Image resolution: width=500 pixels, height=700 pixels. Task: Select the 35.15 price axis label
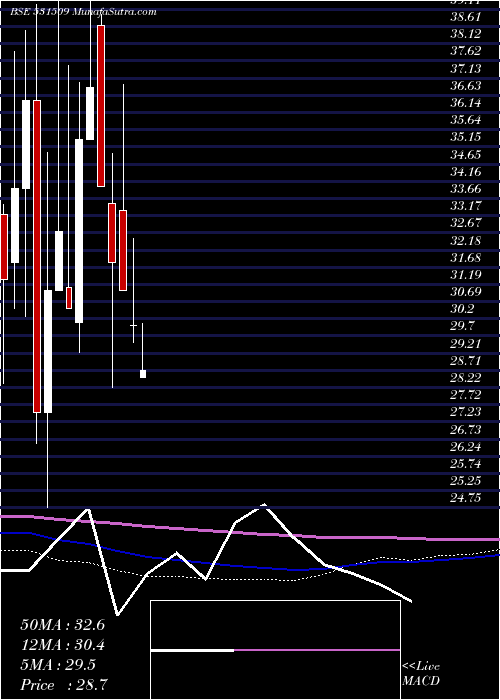tap(466, 137)
